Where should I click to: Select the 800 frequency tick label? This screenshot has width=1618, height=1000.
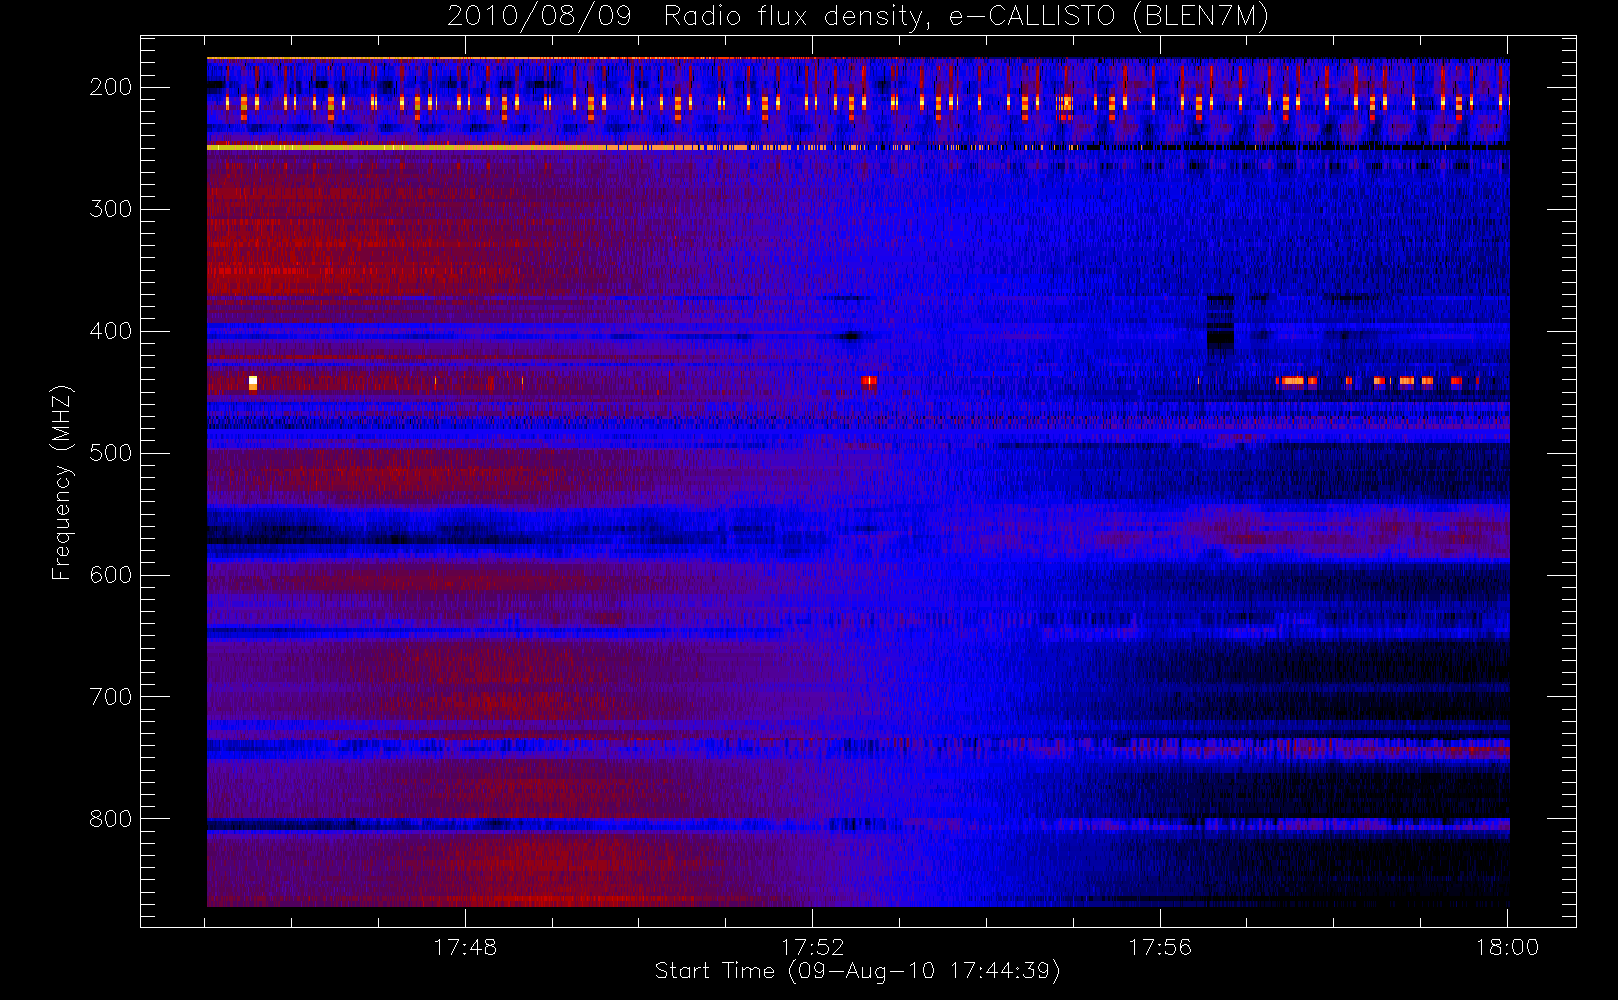pyautogui.click(x=111, y=819)
